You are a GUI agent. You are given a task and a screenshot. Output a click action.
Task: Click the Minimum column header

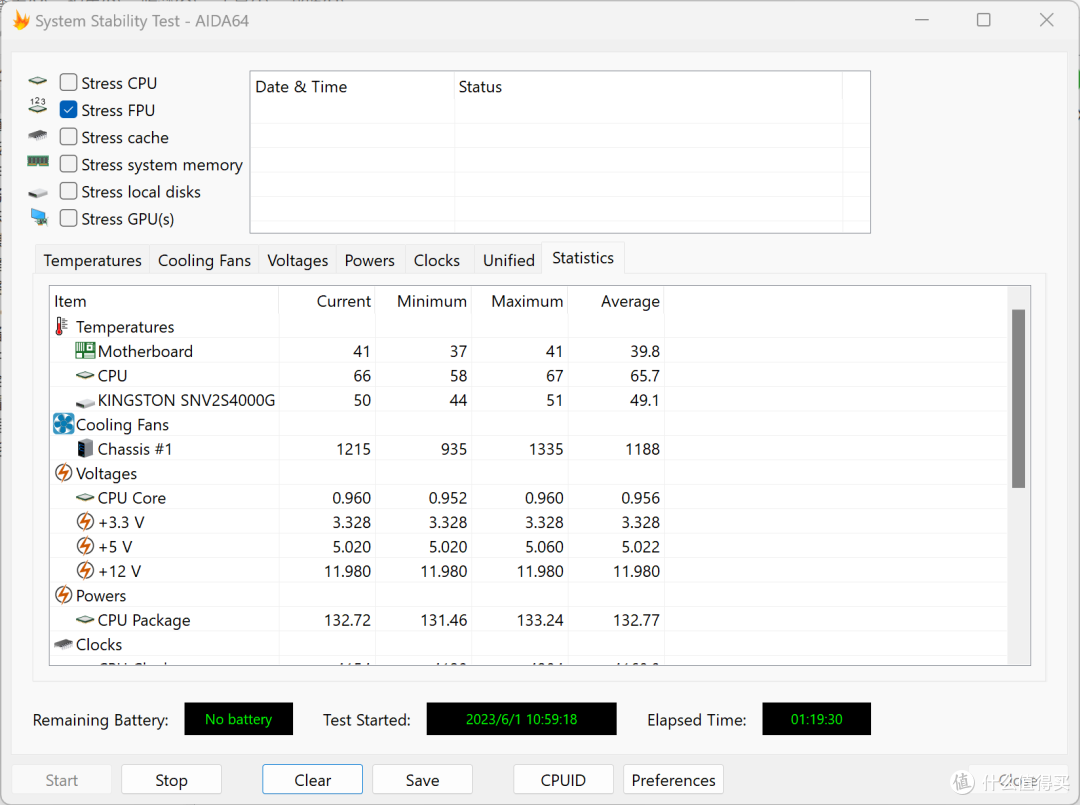tap(424, 301)
